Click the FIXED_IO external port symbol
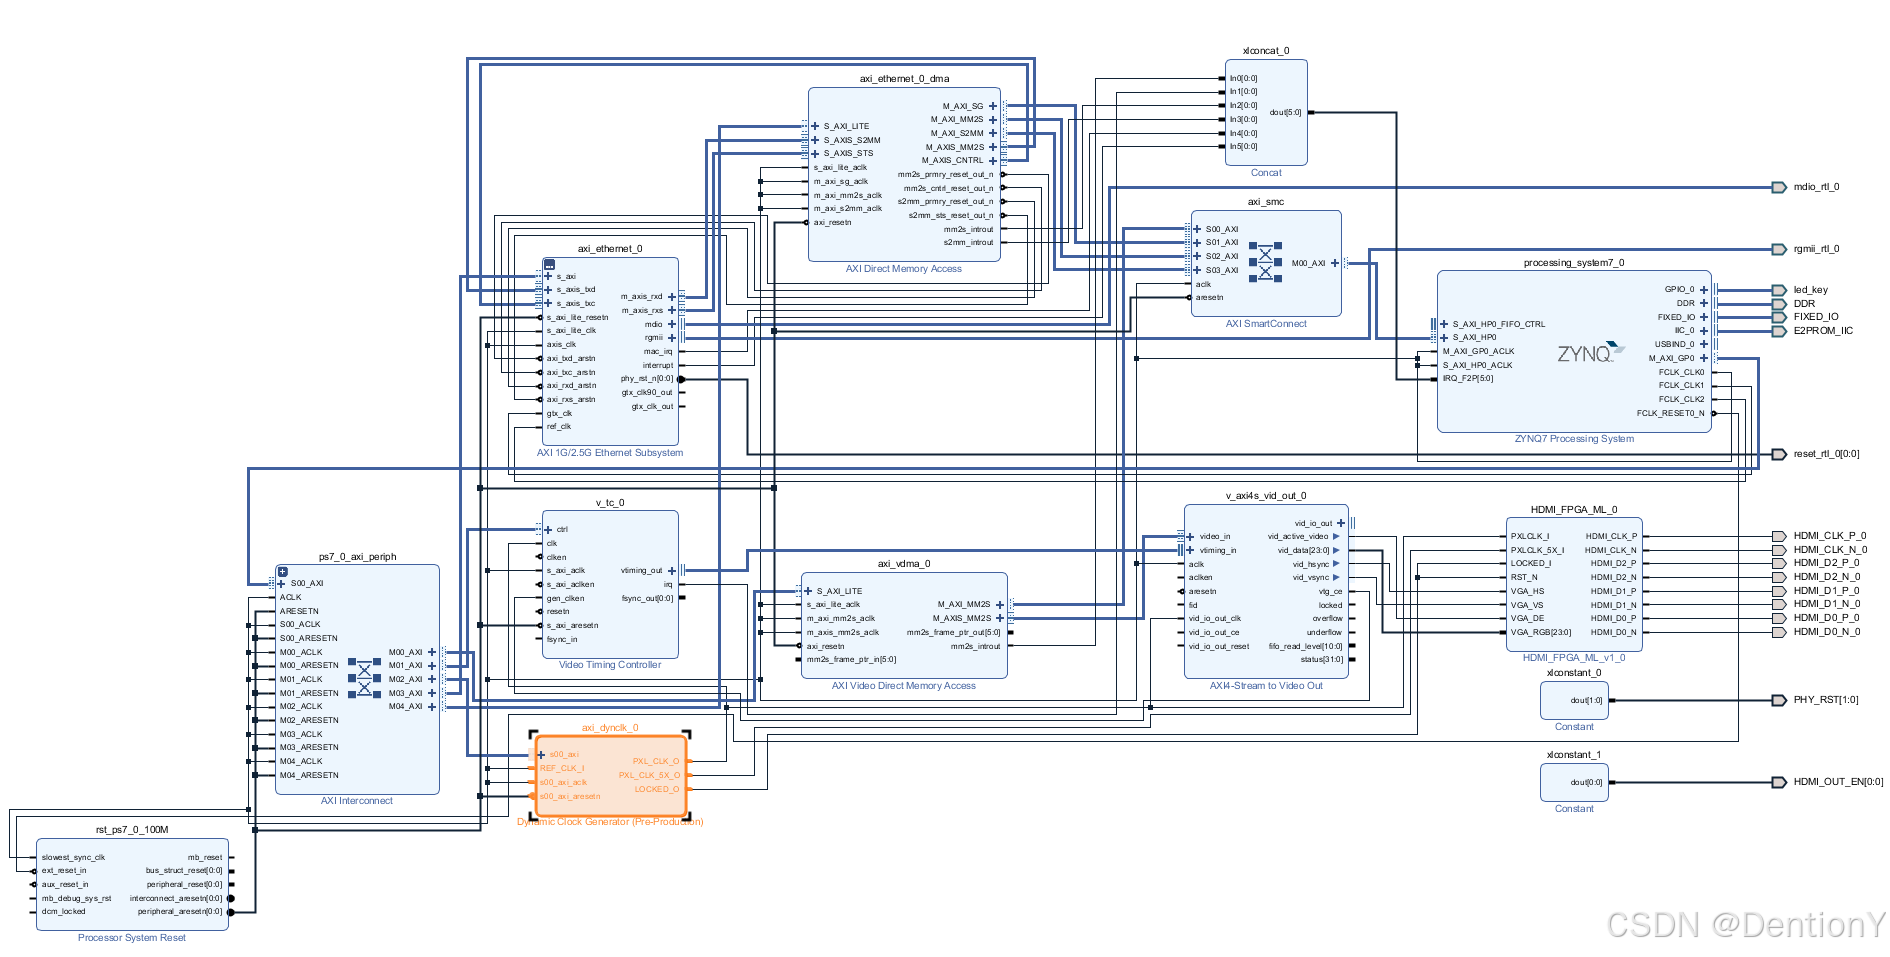The image size is (1890, 957). tap(1778, 317)
